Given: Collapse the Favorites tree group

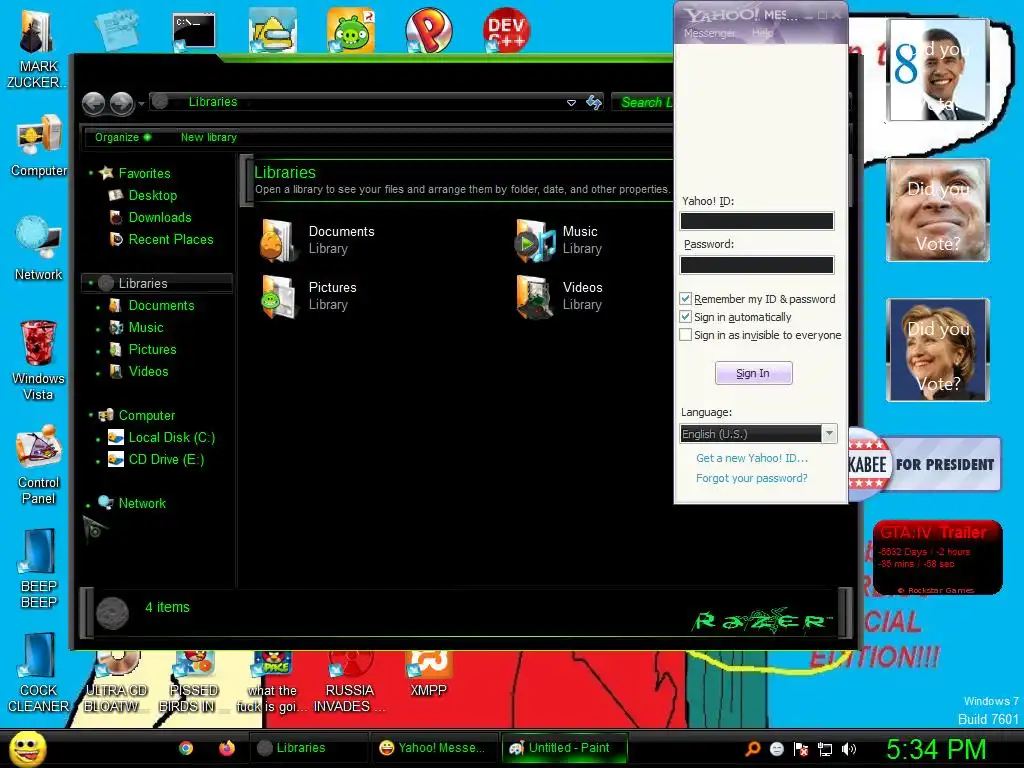Looking at the screenshot, I should coord(91,173).
